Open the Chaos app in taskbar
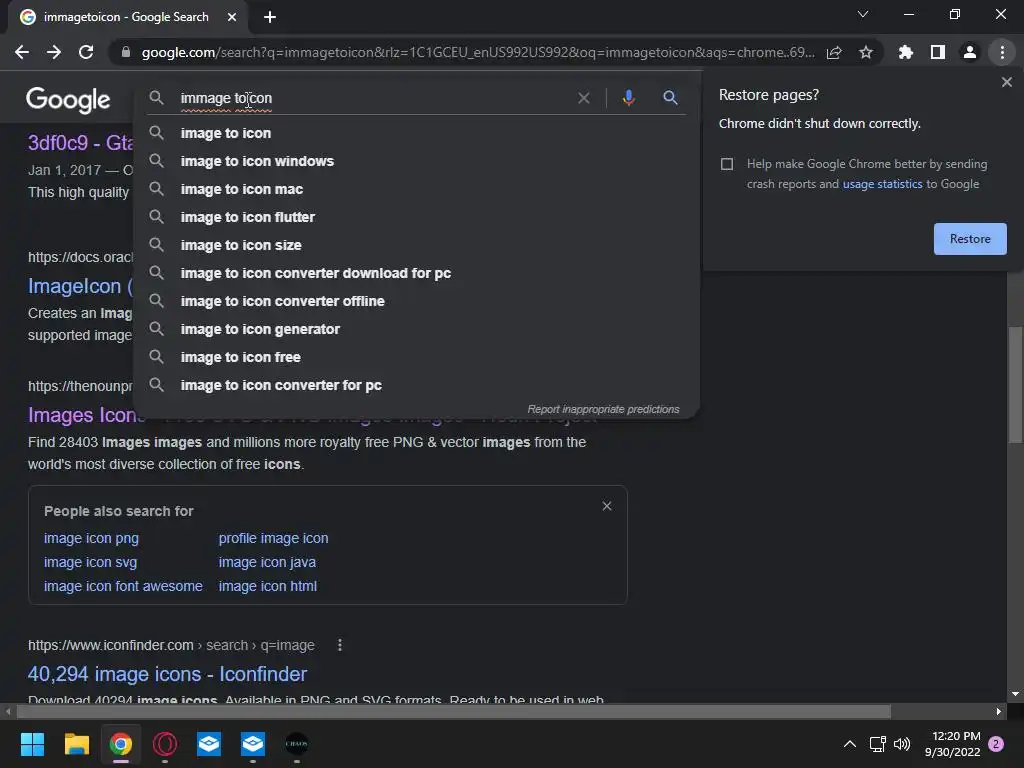Viewport: 1024px width, 768px height. [x=296, y=744]
